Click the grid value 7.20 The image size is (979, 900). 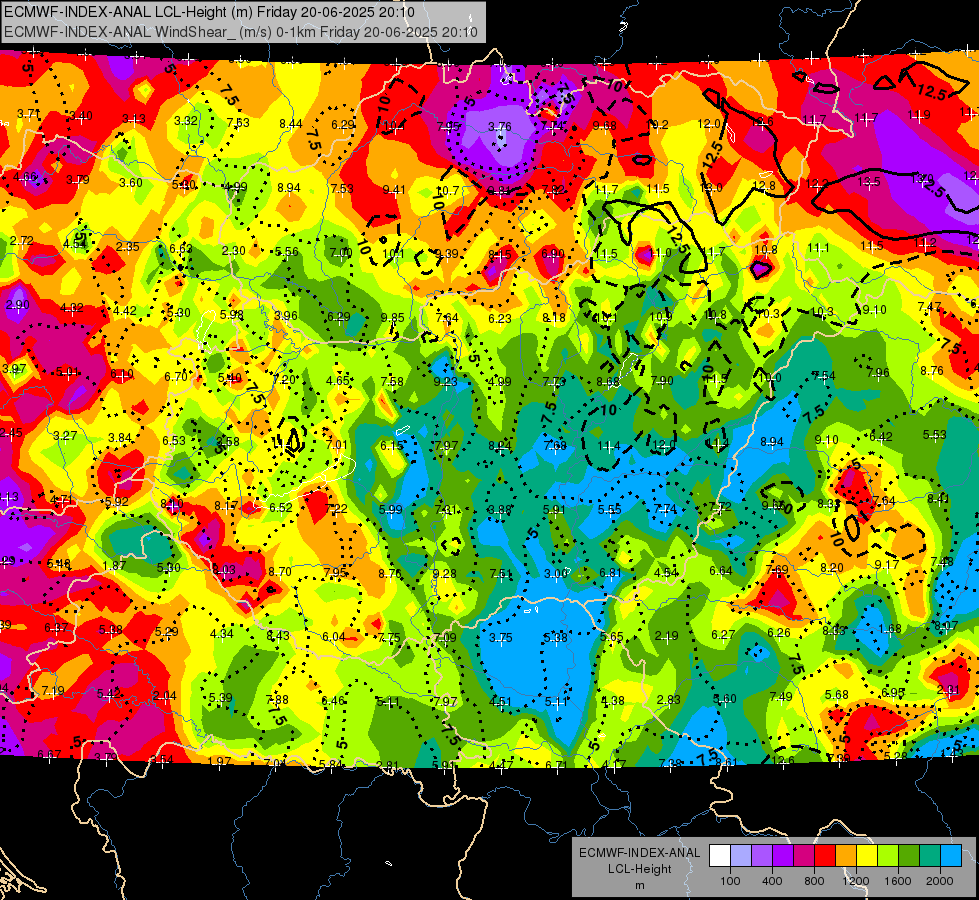click(285, 379)
